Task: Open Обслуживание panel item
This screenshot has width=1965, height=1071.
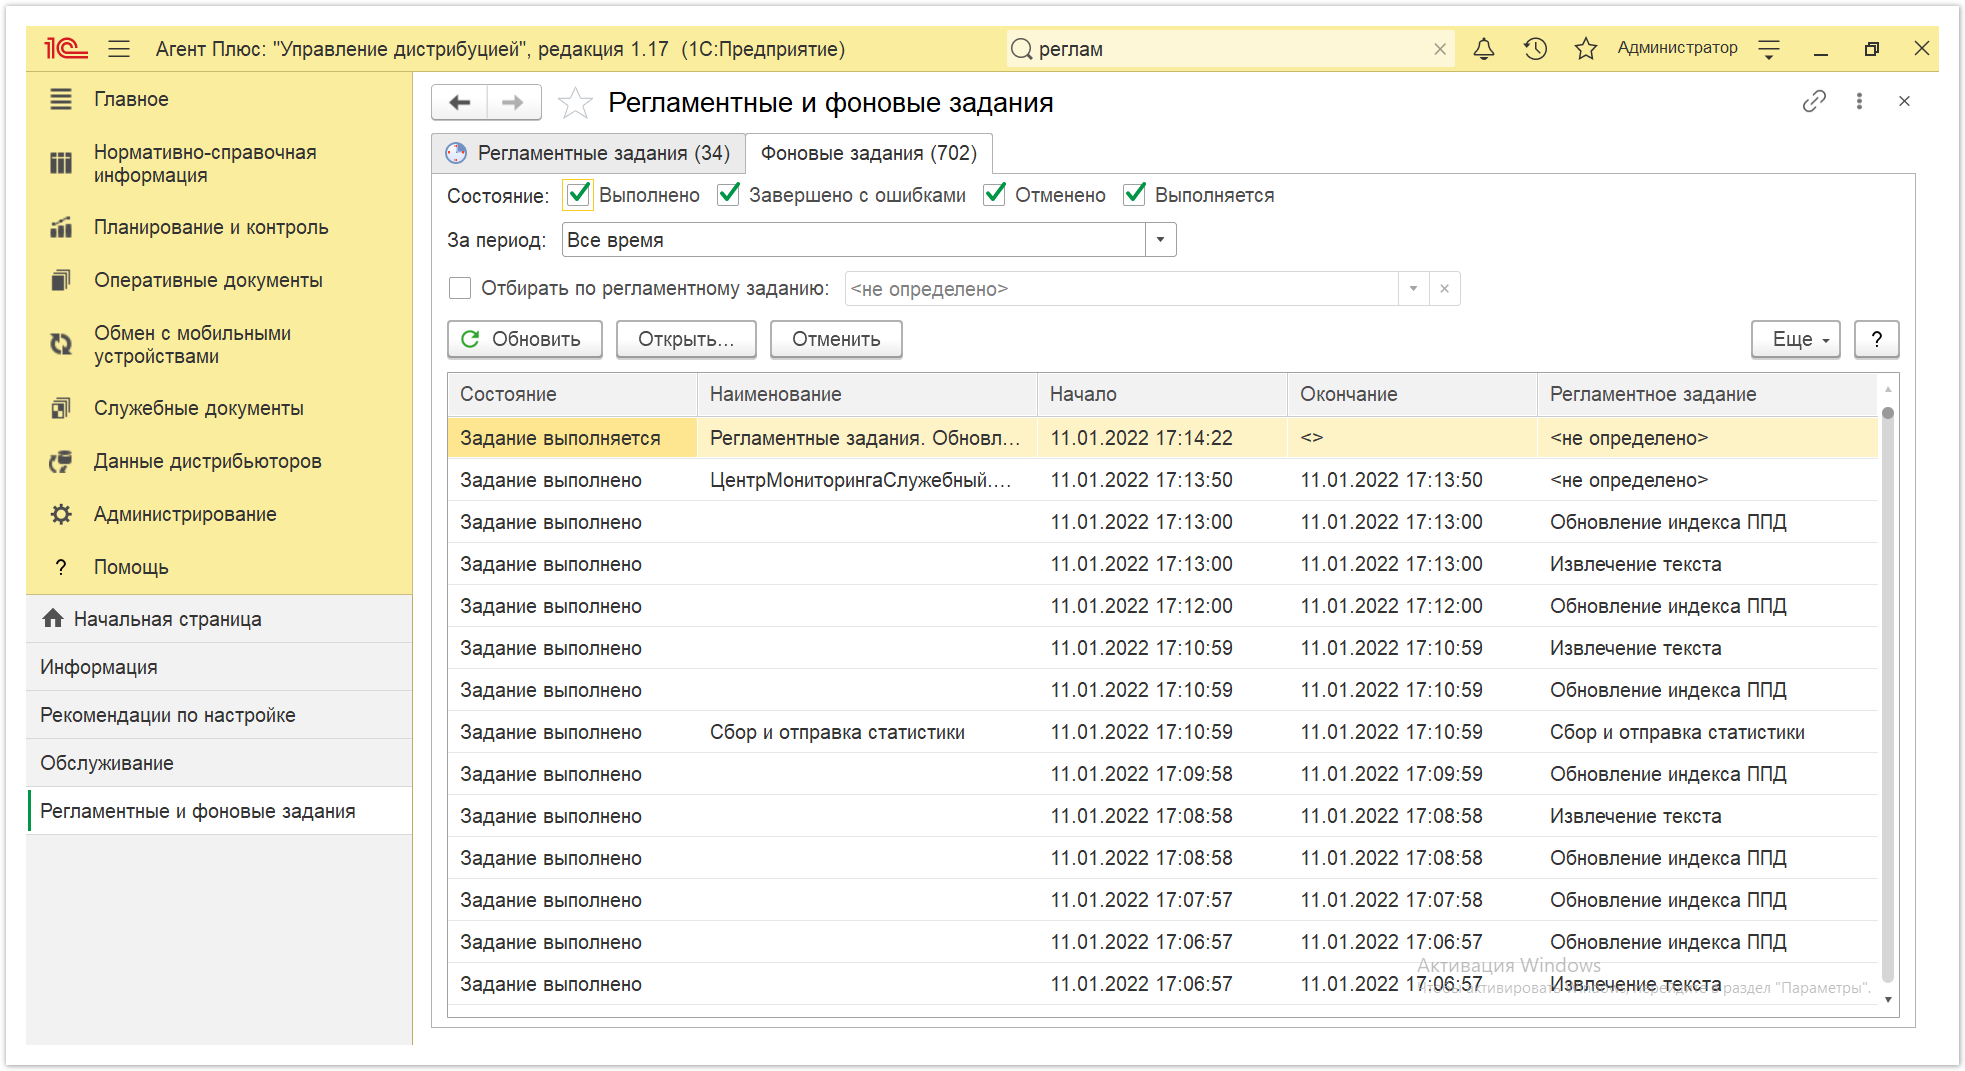Action: pos(219,763)
